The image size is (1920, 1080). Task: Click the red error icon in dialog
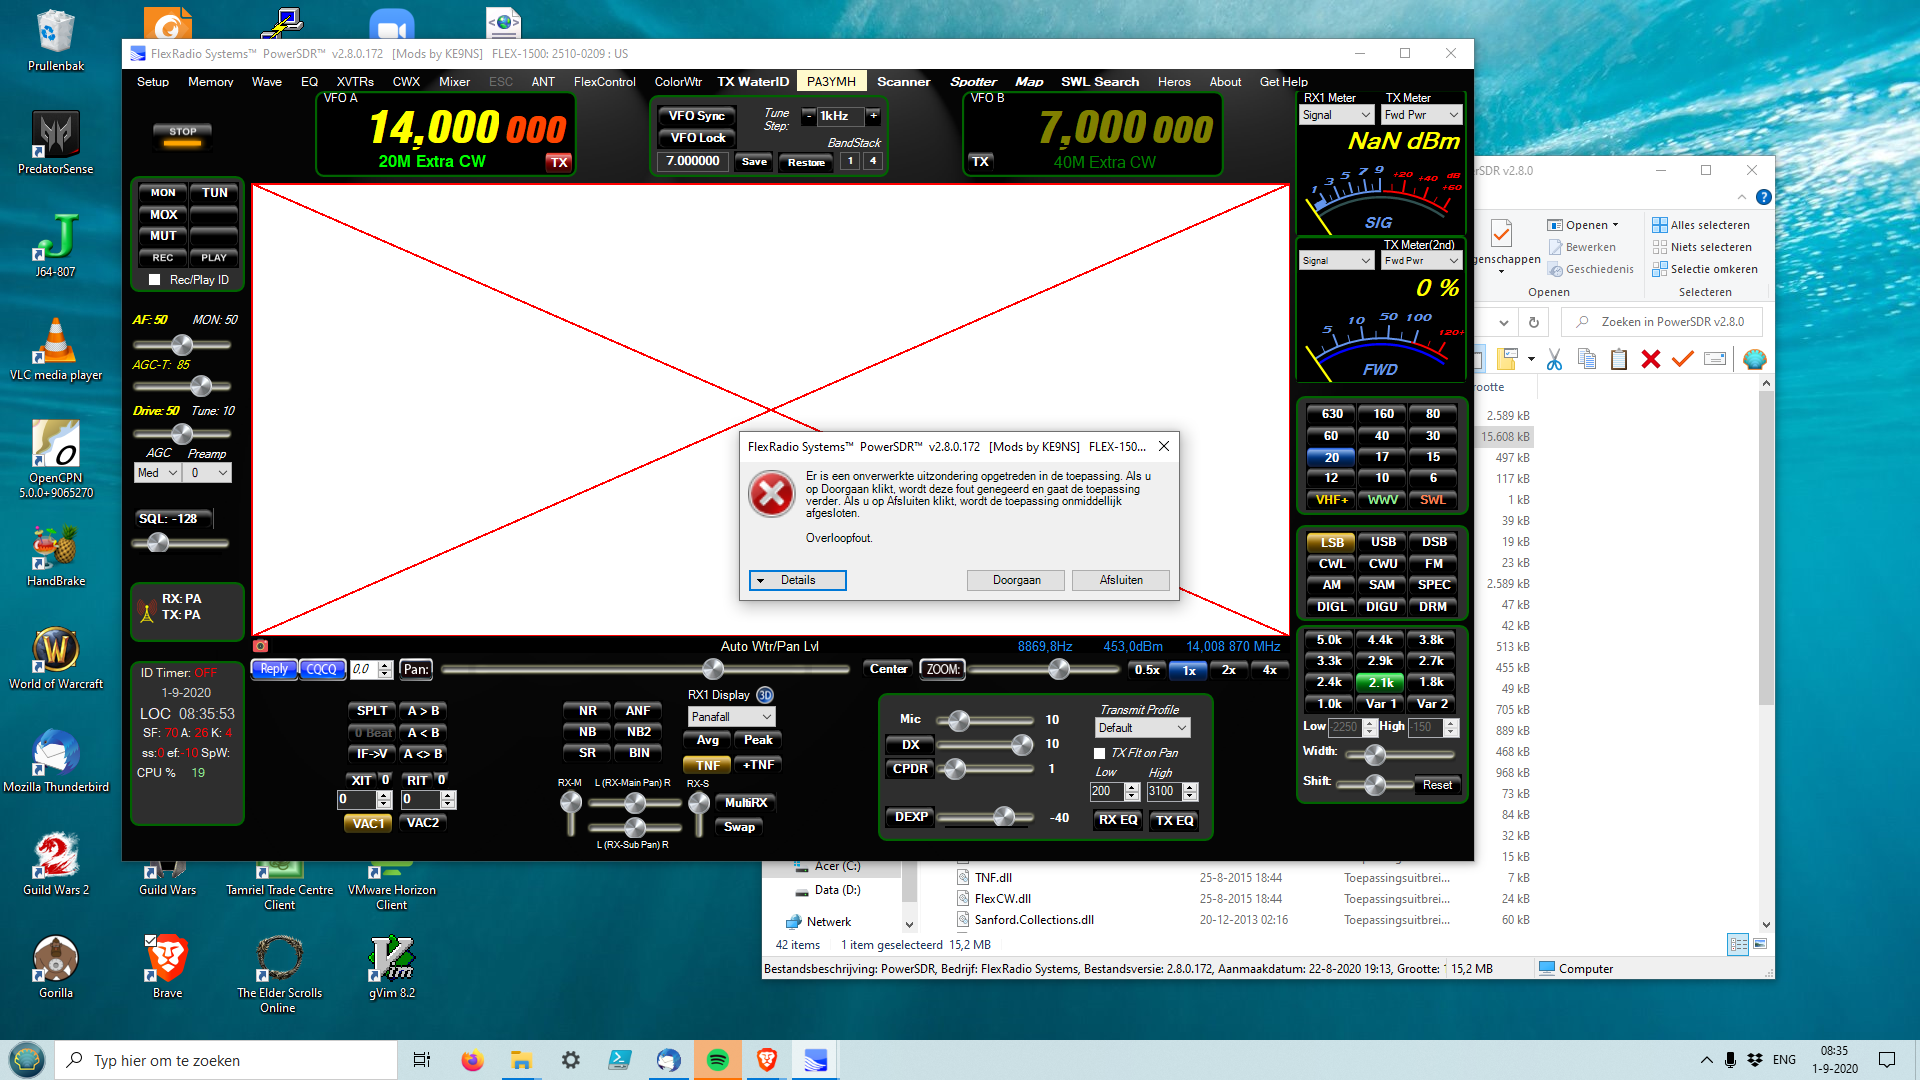click(772, 495)
